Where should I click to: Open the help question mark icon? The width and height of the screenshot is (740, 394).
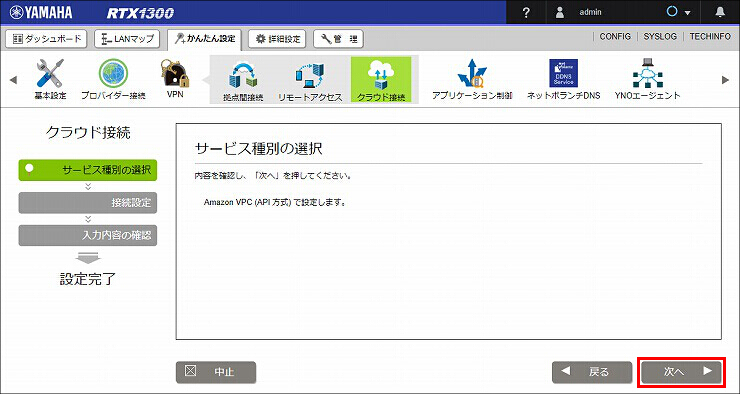pyautogui.click(x=527, y=13)
